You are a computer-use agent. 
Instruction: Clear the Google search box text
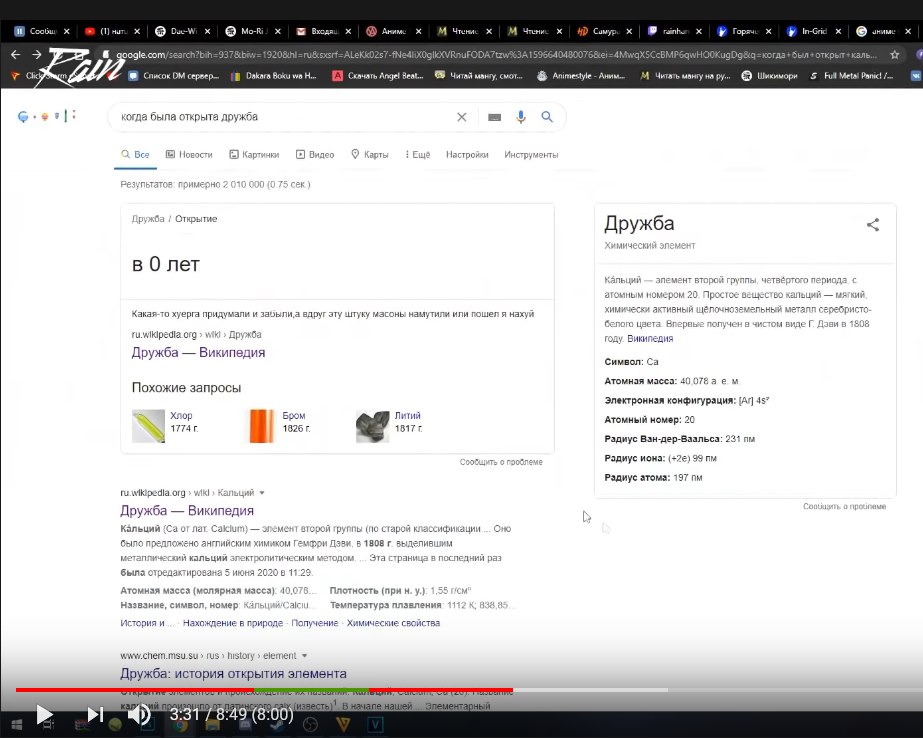[462, 117]
